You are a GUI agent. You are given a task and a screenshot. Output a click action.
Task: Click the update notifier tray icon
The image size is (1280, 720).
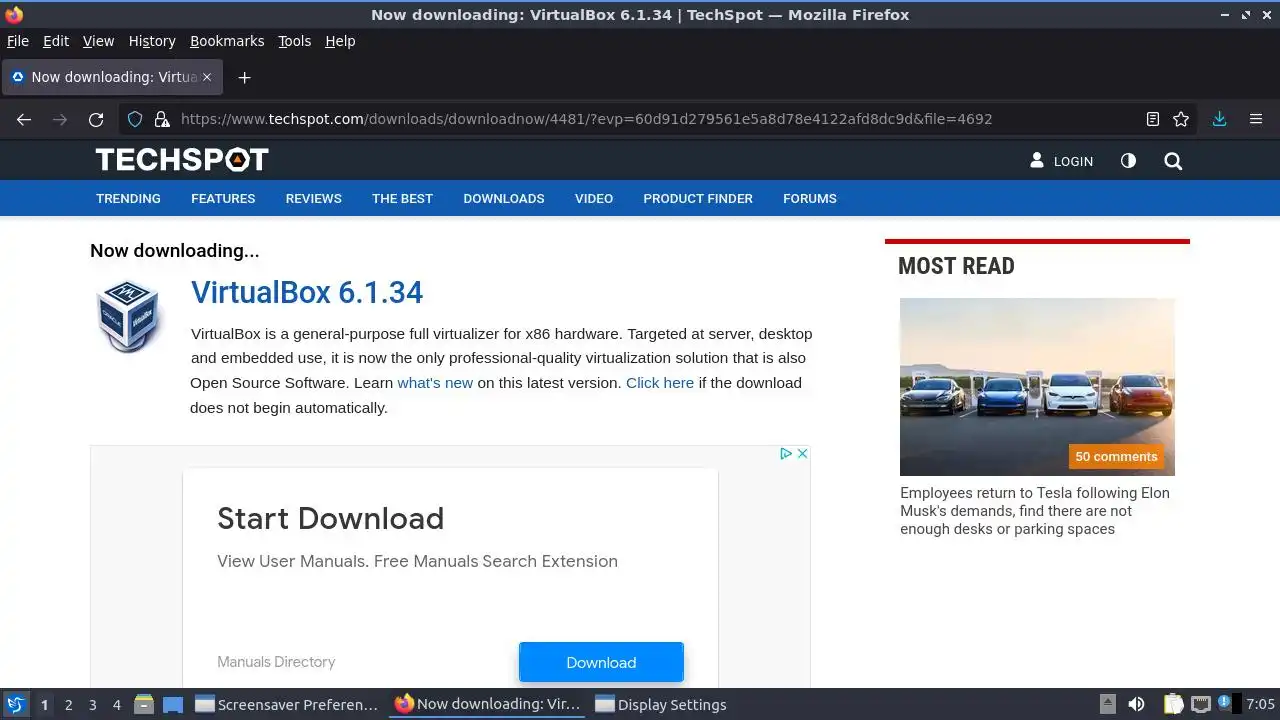[x=1223, y=704]
